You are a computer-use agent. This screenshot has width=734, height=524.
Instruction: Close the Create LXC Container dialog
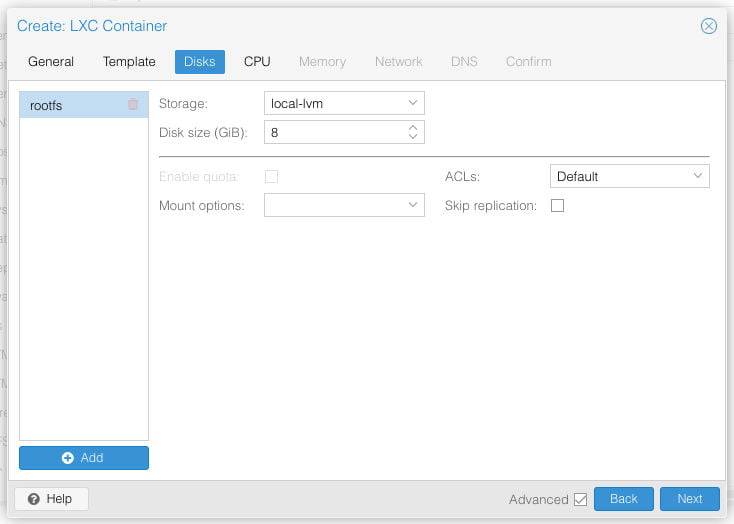point(708,26)
